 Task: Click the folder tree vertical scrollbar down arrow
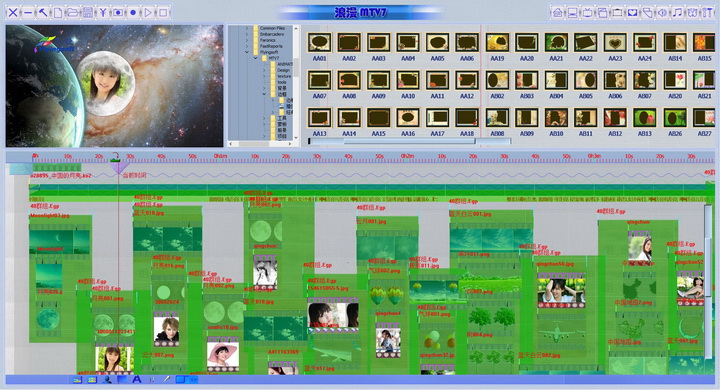296,138
